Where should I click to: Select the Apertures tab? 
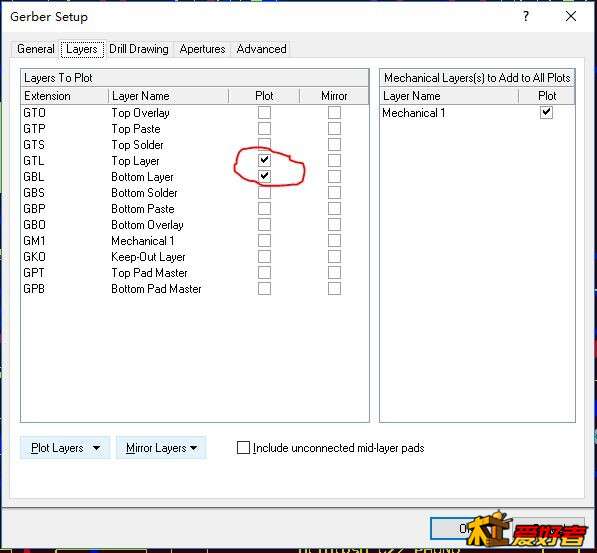point(202,49)
